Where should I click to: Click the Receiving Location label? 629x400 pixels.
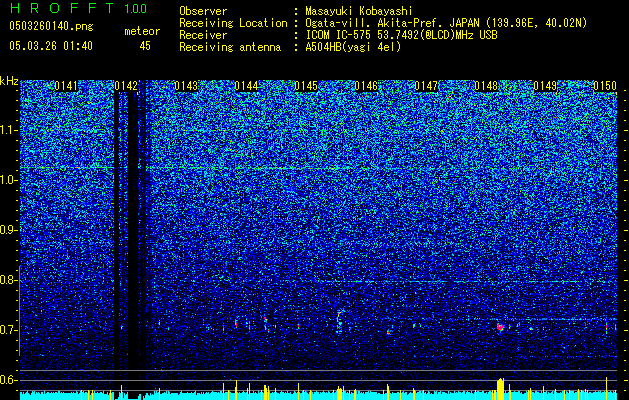[x=233, y=23]
